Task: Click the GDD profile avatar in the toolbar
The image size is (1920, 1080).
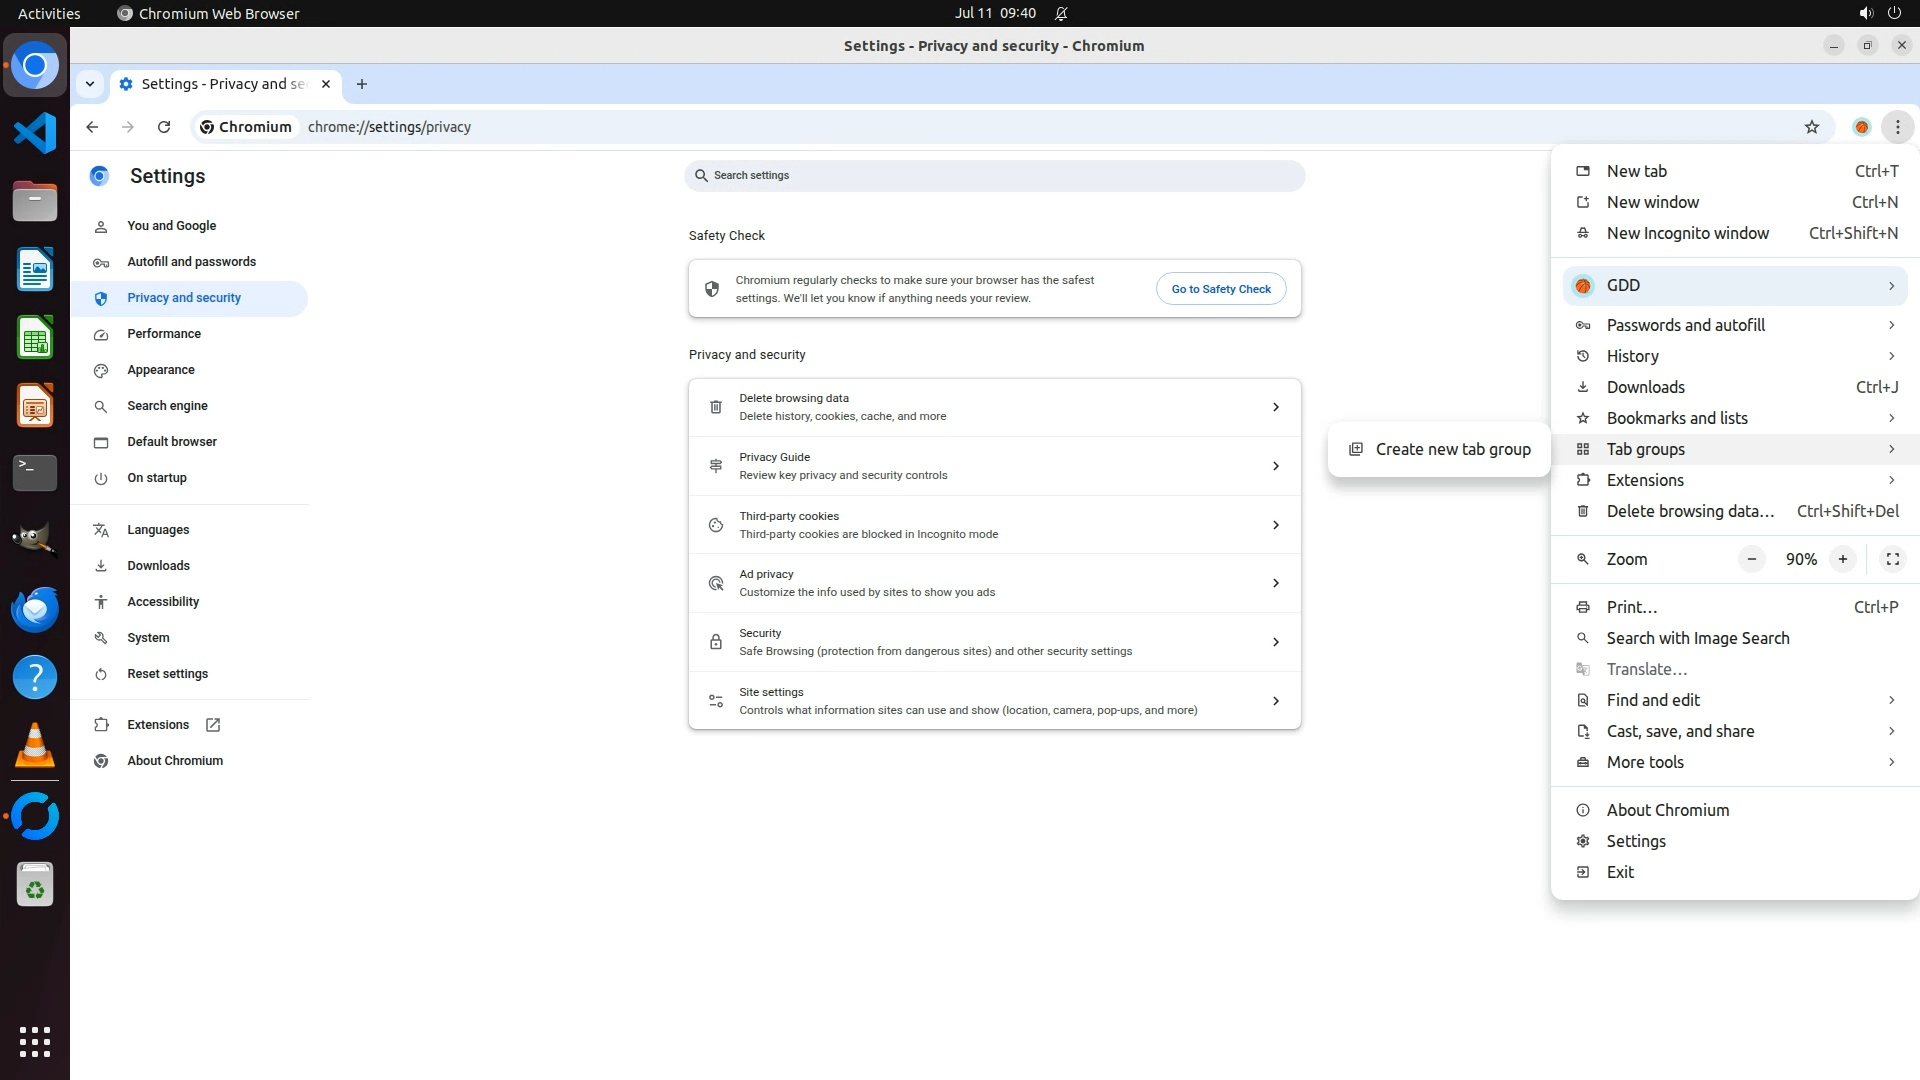Action: pos(1861,127)
